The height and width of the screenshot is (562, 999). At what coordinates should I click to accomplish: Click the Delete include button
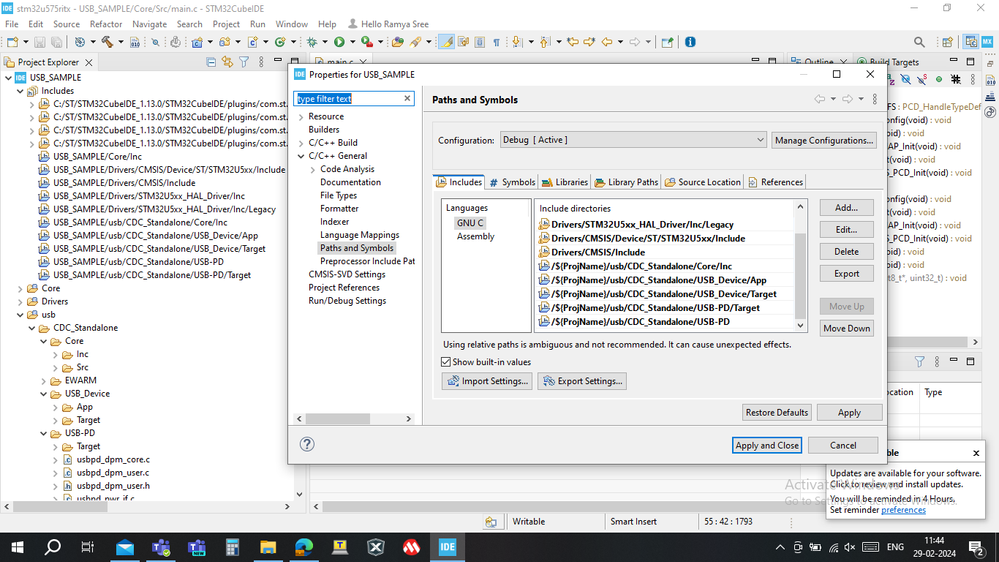(x=846, y=252)
